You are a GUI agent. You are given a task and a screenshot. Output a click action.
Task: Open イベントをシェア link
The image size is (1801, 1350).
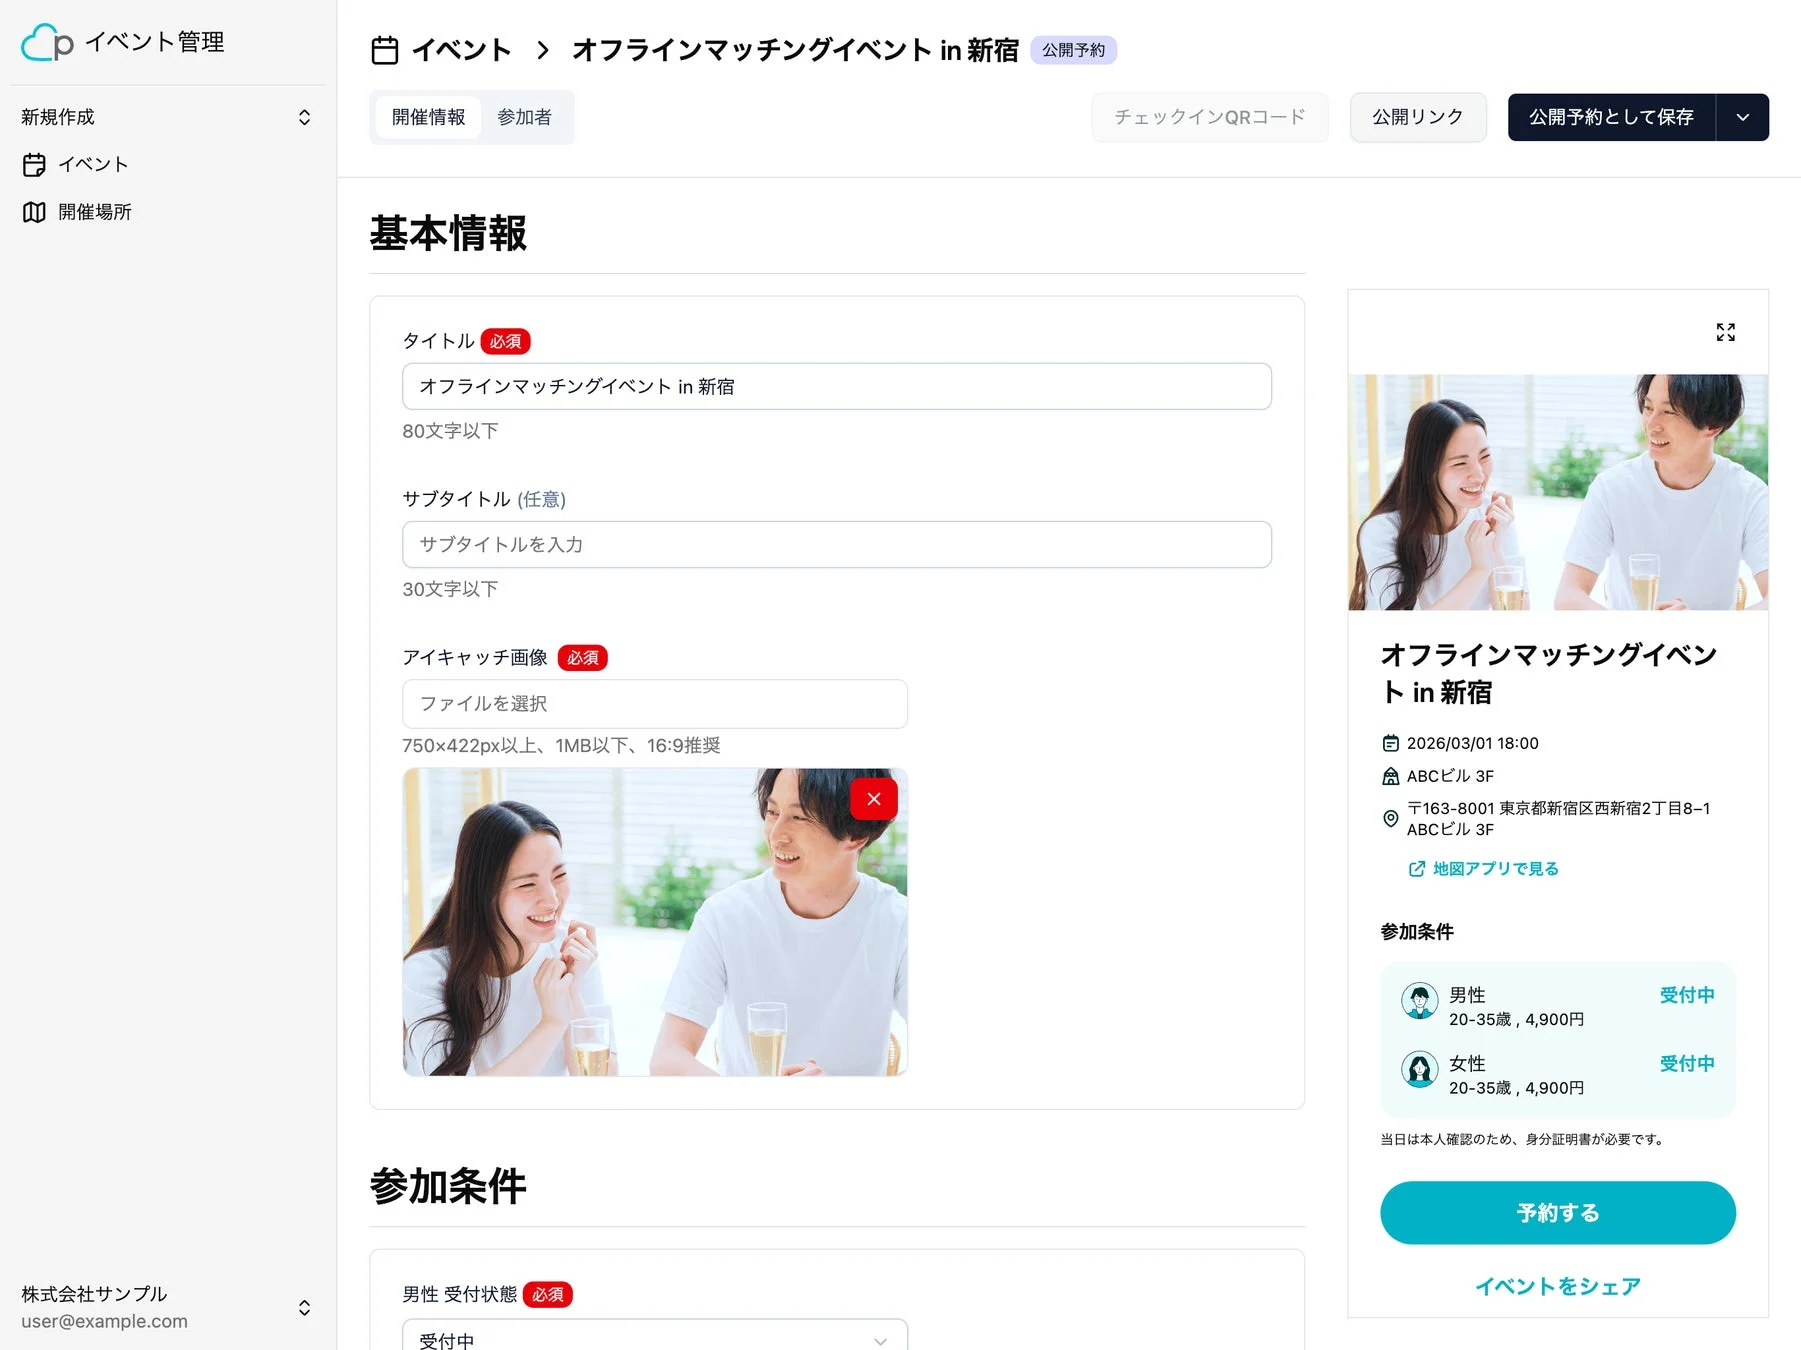tap(1557, 1286)
